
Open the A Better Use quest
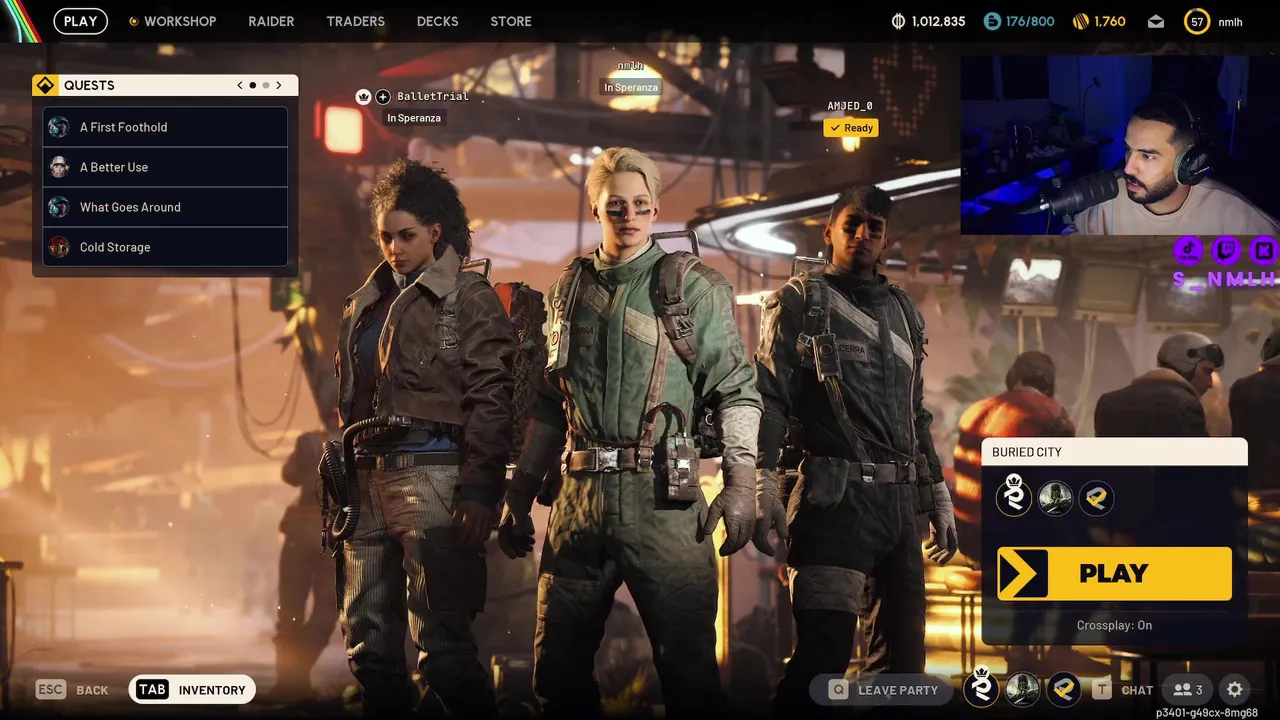165,167
